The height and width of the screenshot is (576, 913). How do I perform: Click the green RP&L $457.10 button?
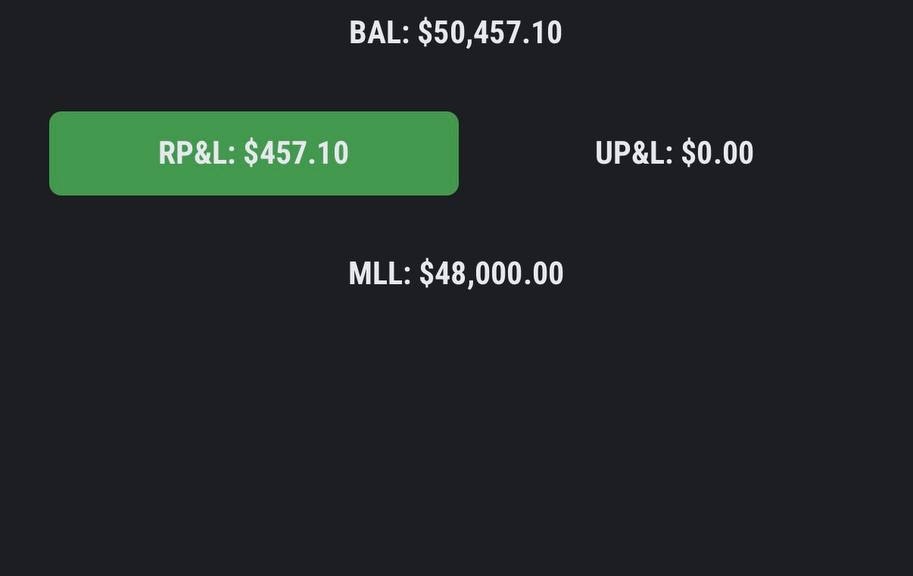254,153
